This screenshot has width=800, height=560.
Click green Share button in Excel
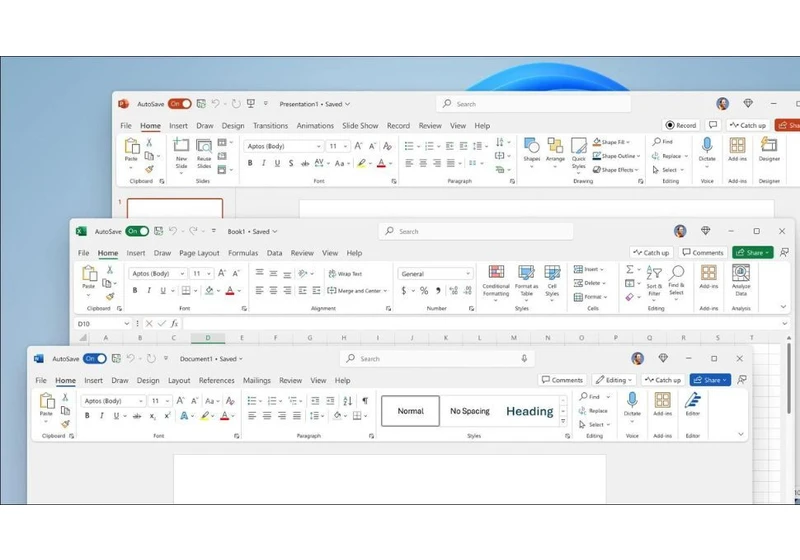(753, 252)
